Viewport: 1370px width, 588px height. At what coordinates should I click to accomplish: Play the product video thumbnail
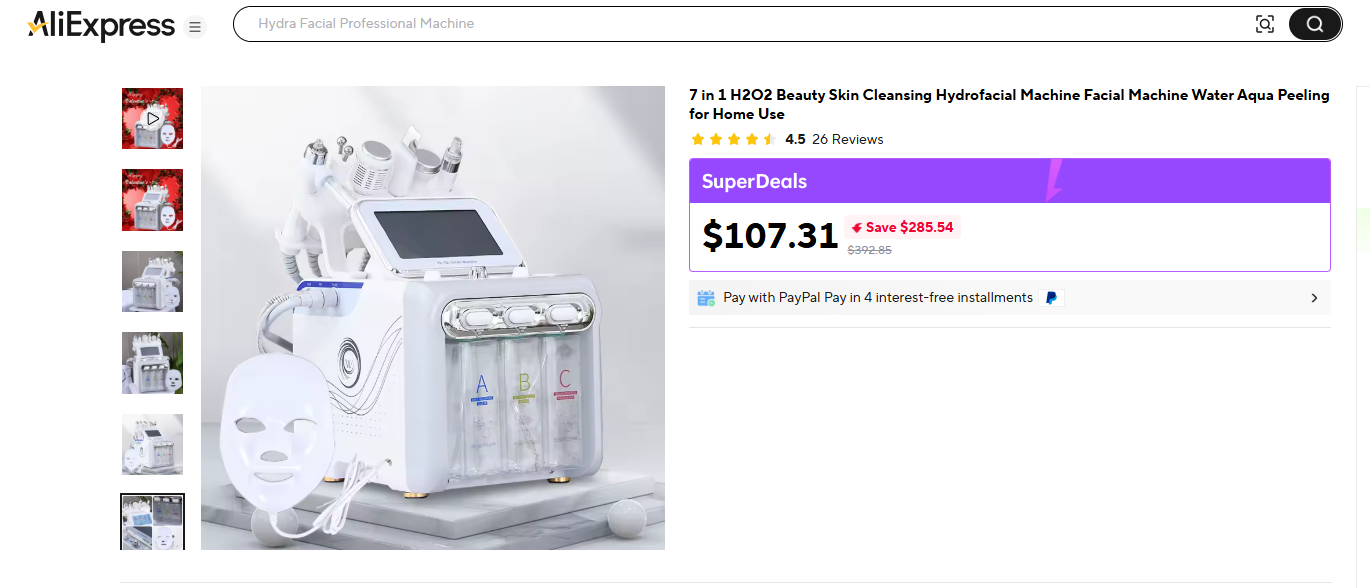(152, 118)
